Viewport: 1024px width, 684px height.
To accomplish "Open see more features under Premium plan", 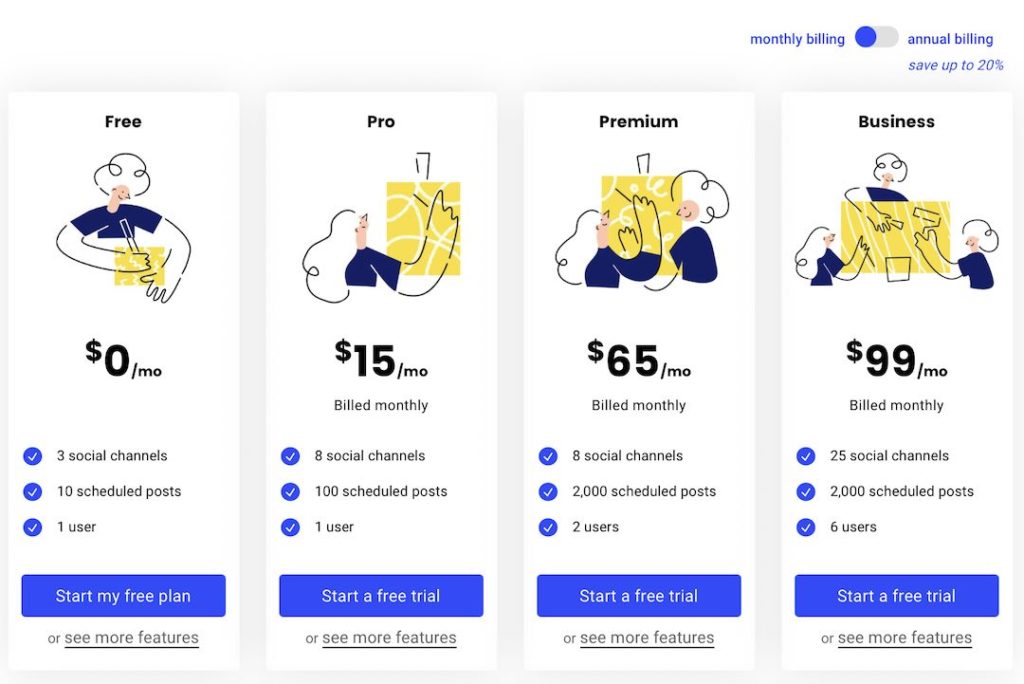I will tap(647, 638).
